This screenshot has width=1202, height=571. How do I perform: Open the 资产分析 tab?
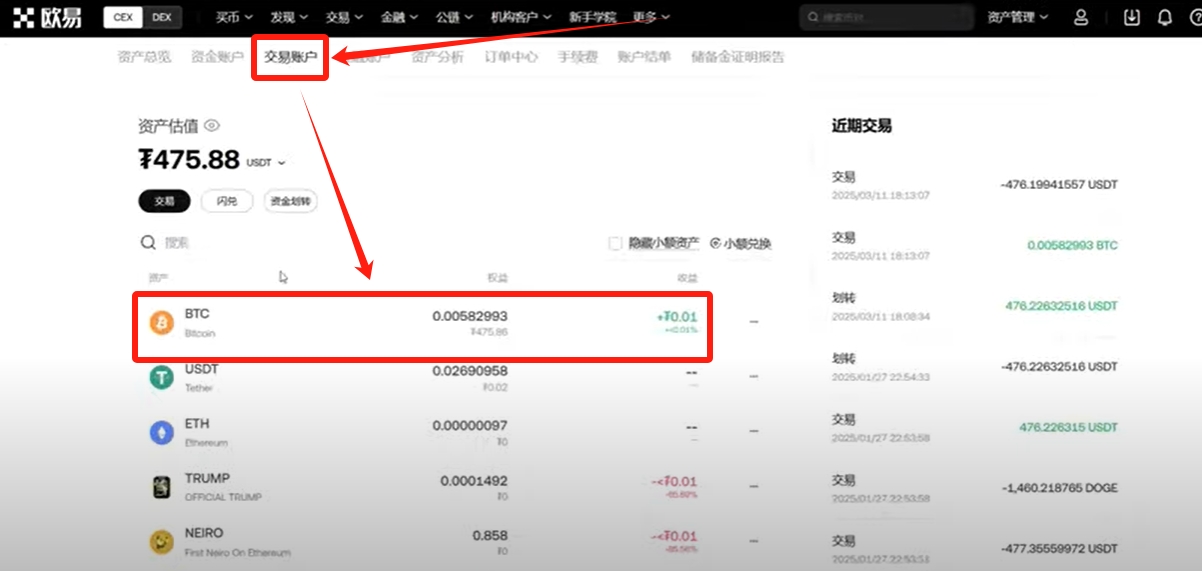[437, 57]
